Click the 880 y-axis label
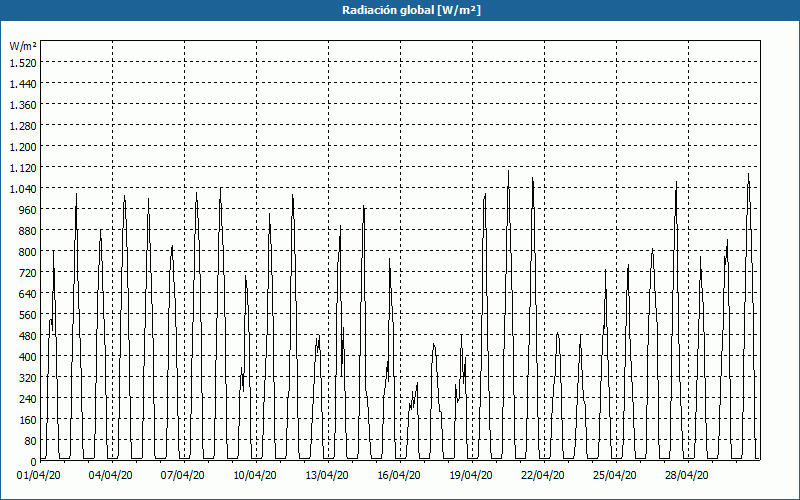This screenshot has height=500, width=800. (x=28, y=231)
